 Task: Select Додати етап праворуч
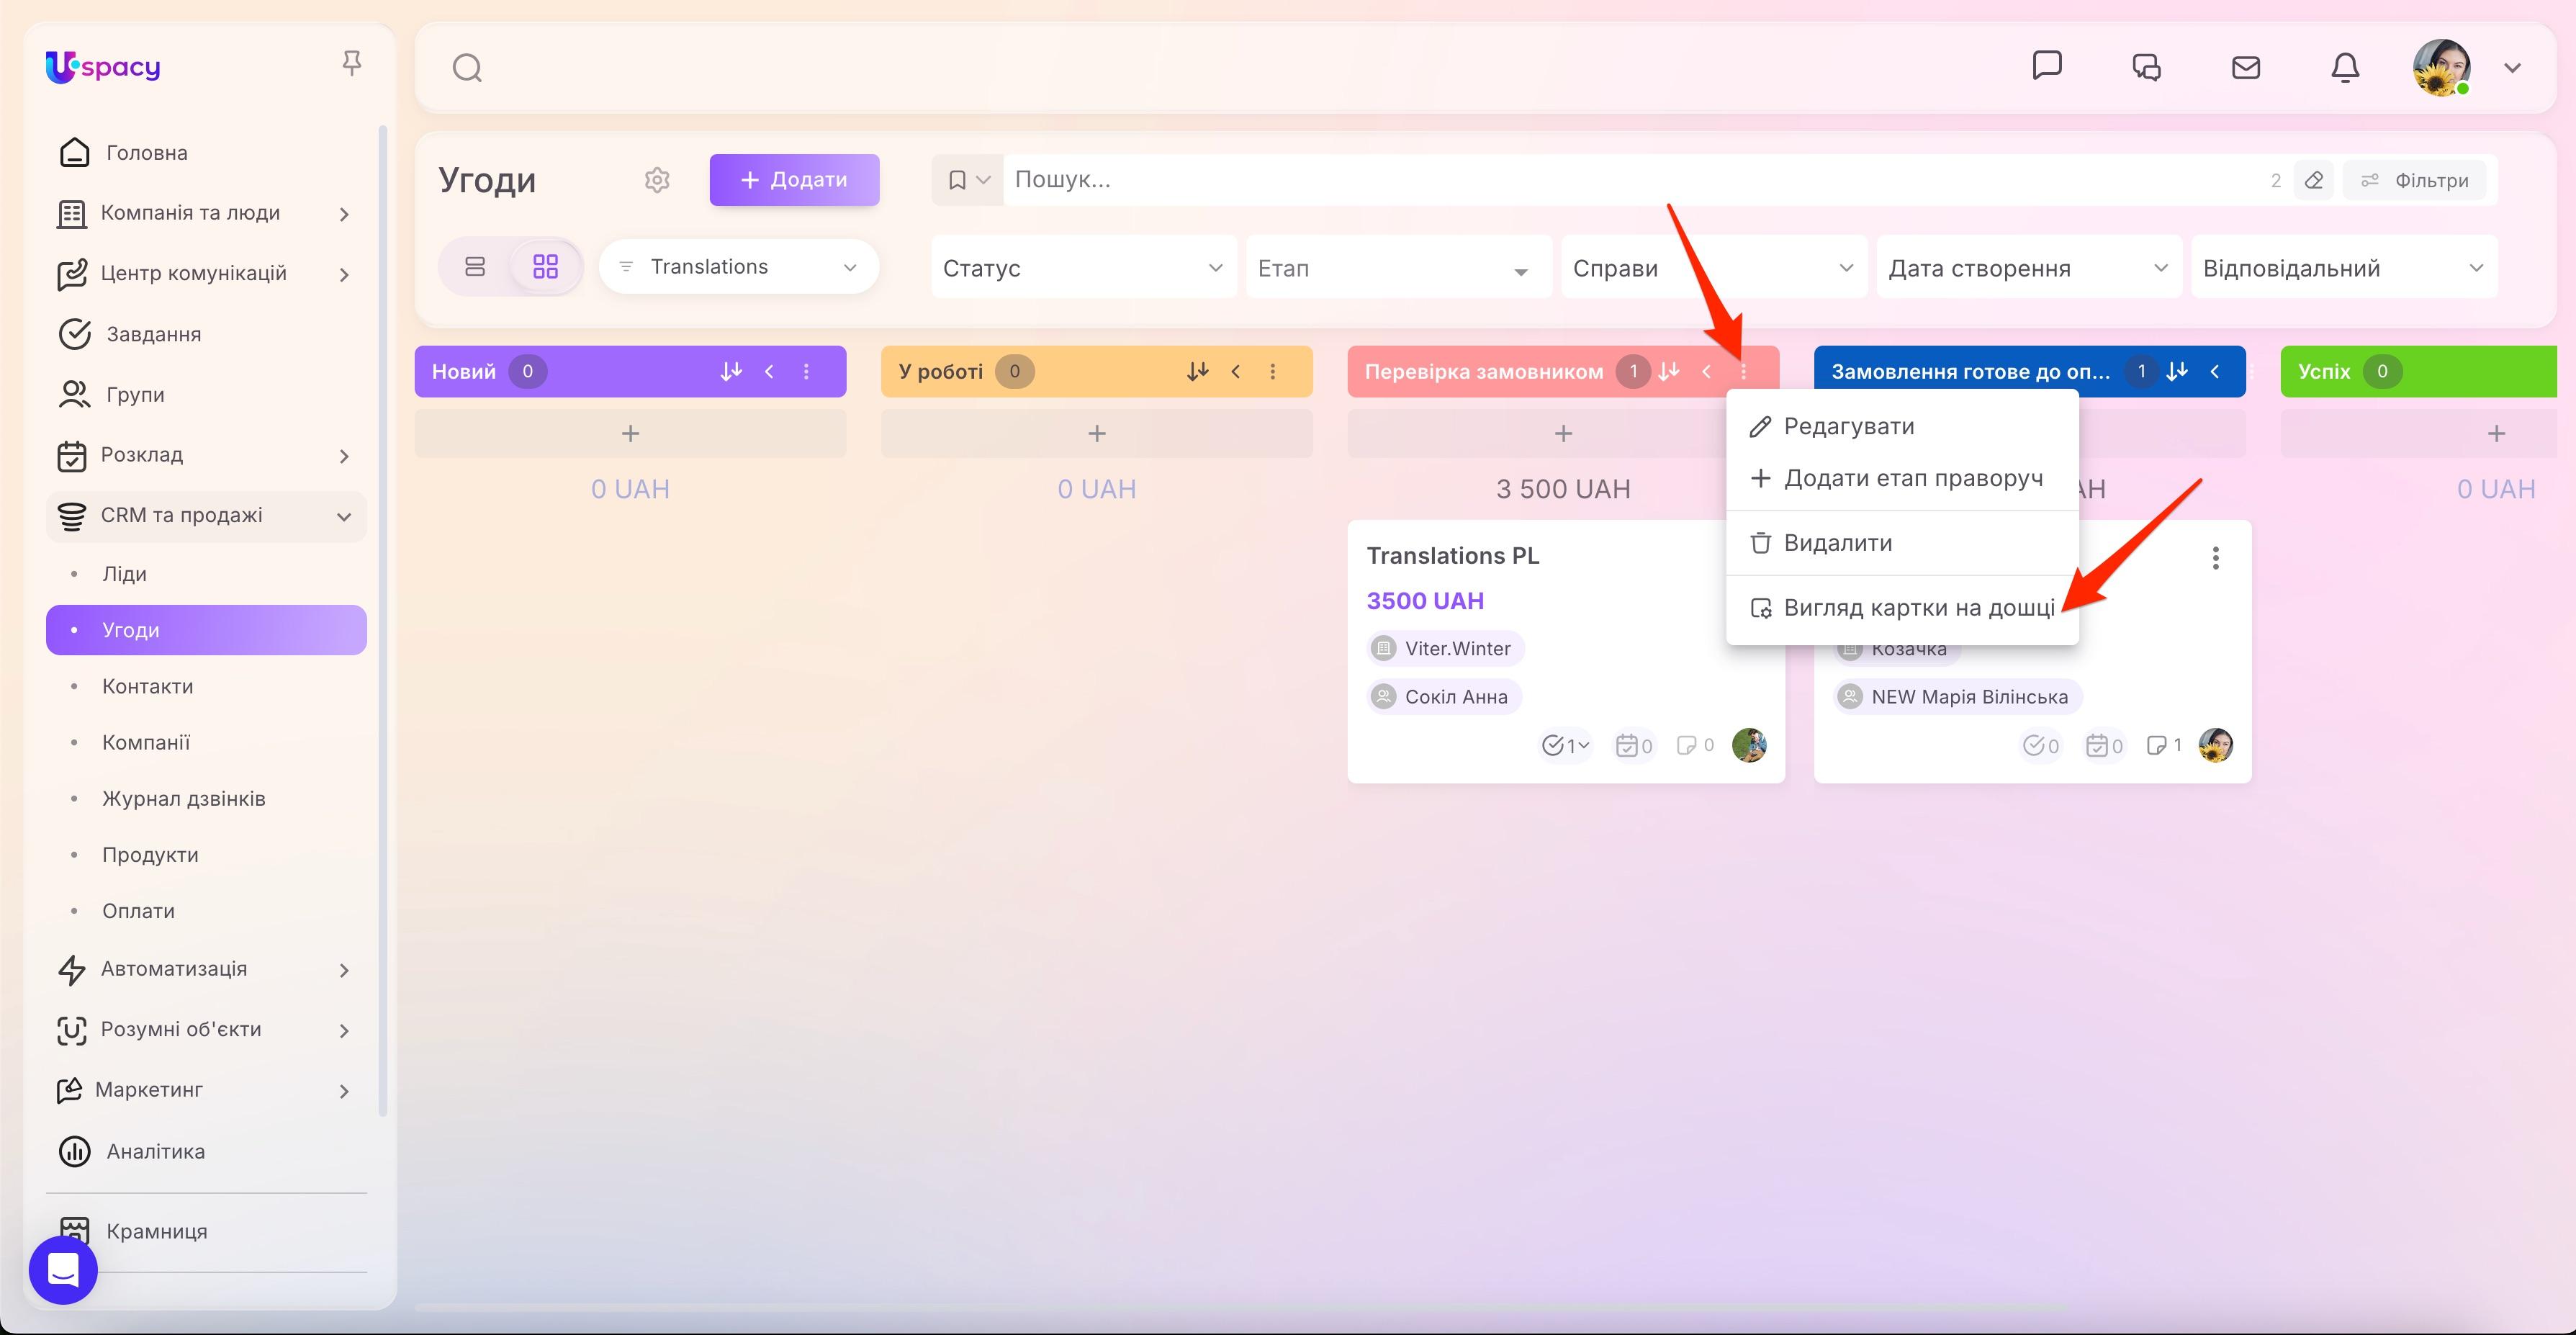click(1902, 478)
